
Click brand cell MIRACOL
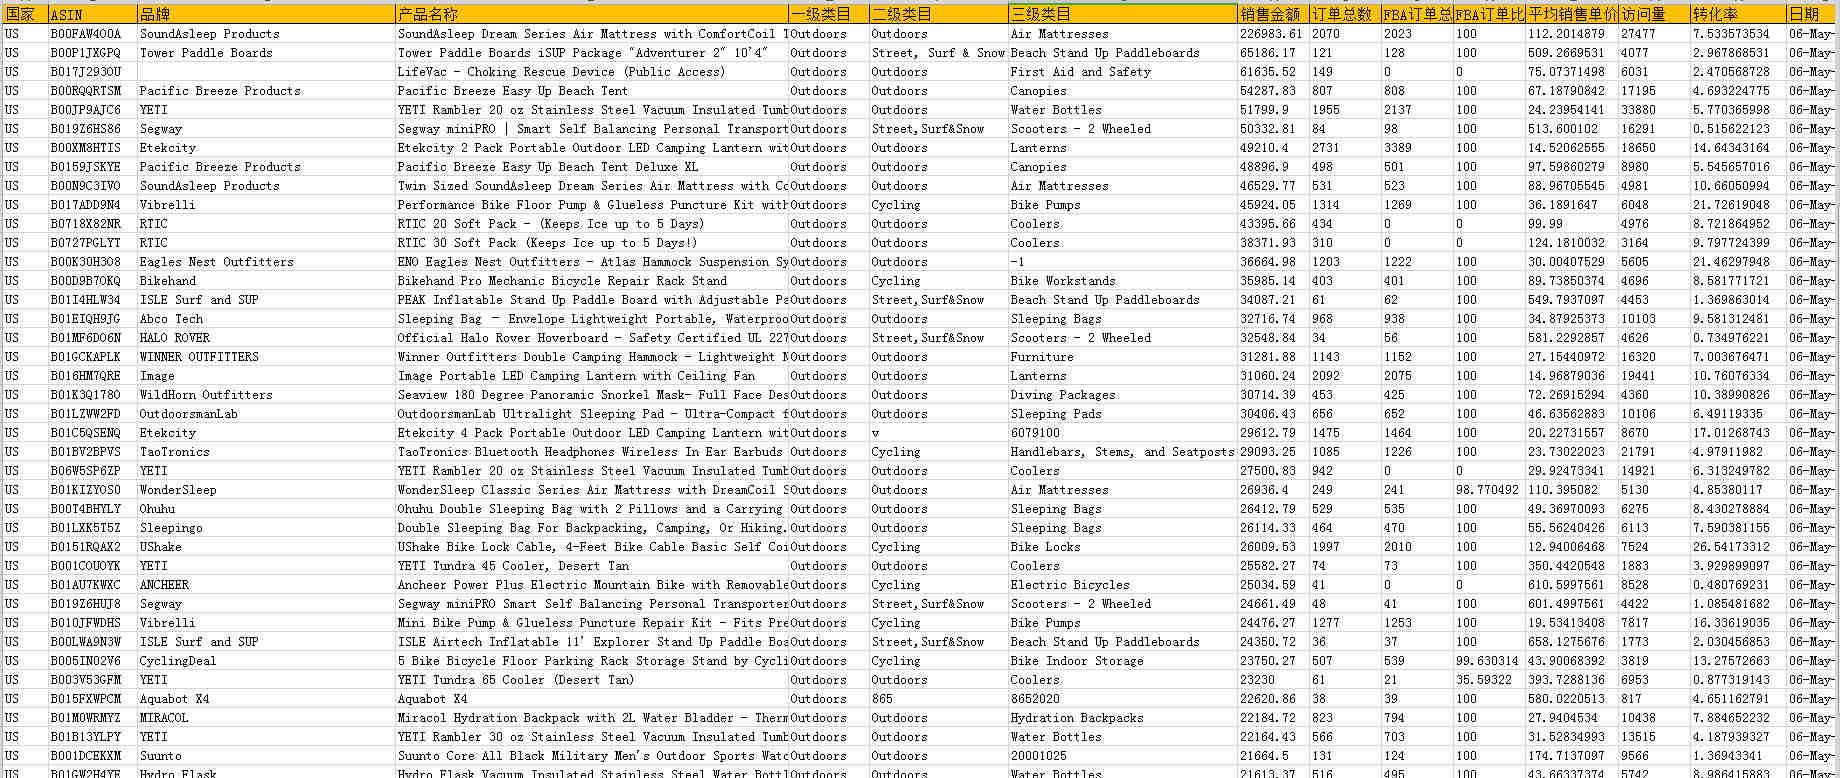tap(266, 718)
